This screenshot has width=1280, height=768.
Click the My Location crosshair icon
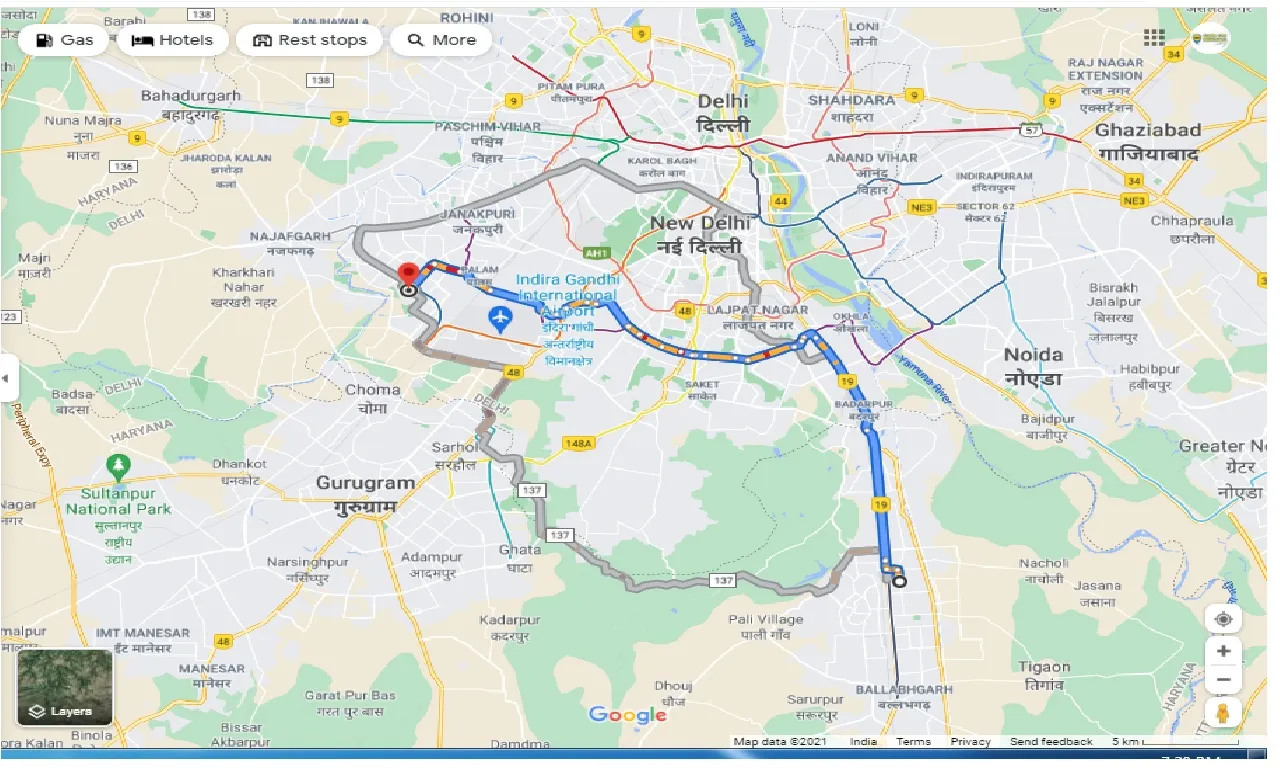(x=1224, y=618)
